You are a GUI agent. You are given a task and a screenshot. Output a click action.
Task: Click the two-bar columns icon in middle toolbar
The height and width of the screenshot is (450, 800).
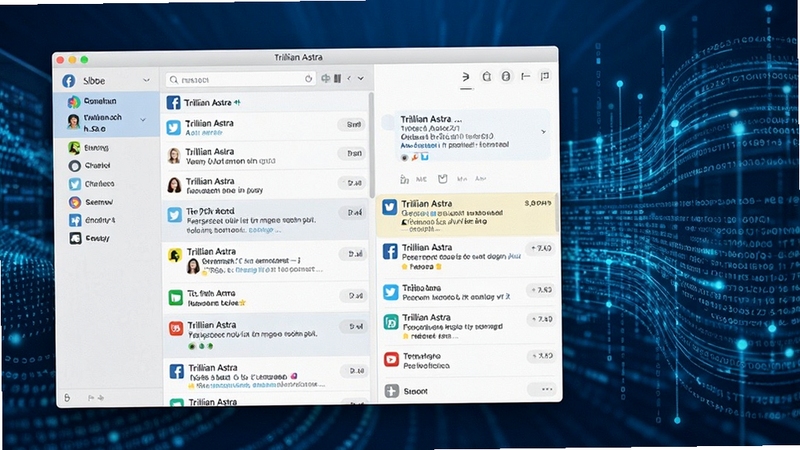click(337, 79)
